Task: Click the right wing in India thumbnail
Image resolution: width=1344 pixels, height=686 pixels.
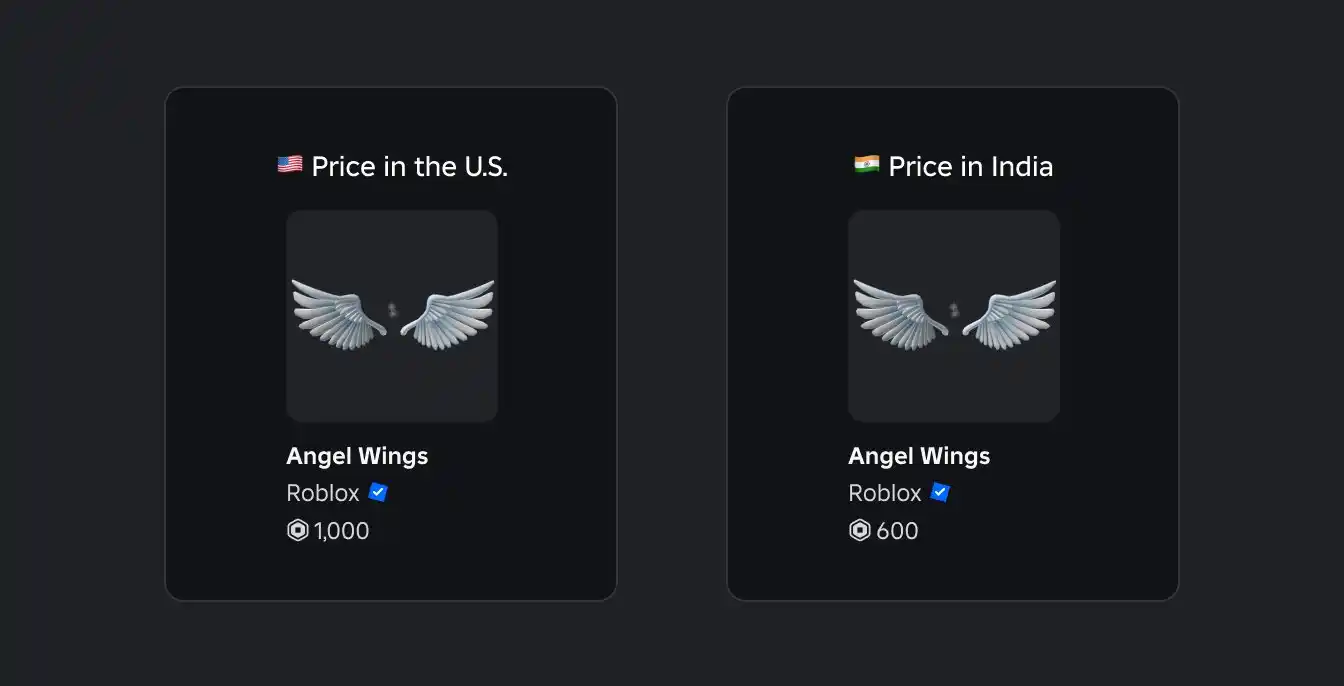Action: tap(1009, 314)
